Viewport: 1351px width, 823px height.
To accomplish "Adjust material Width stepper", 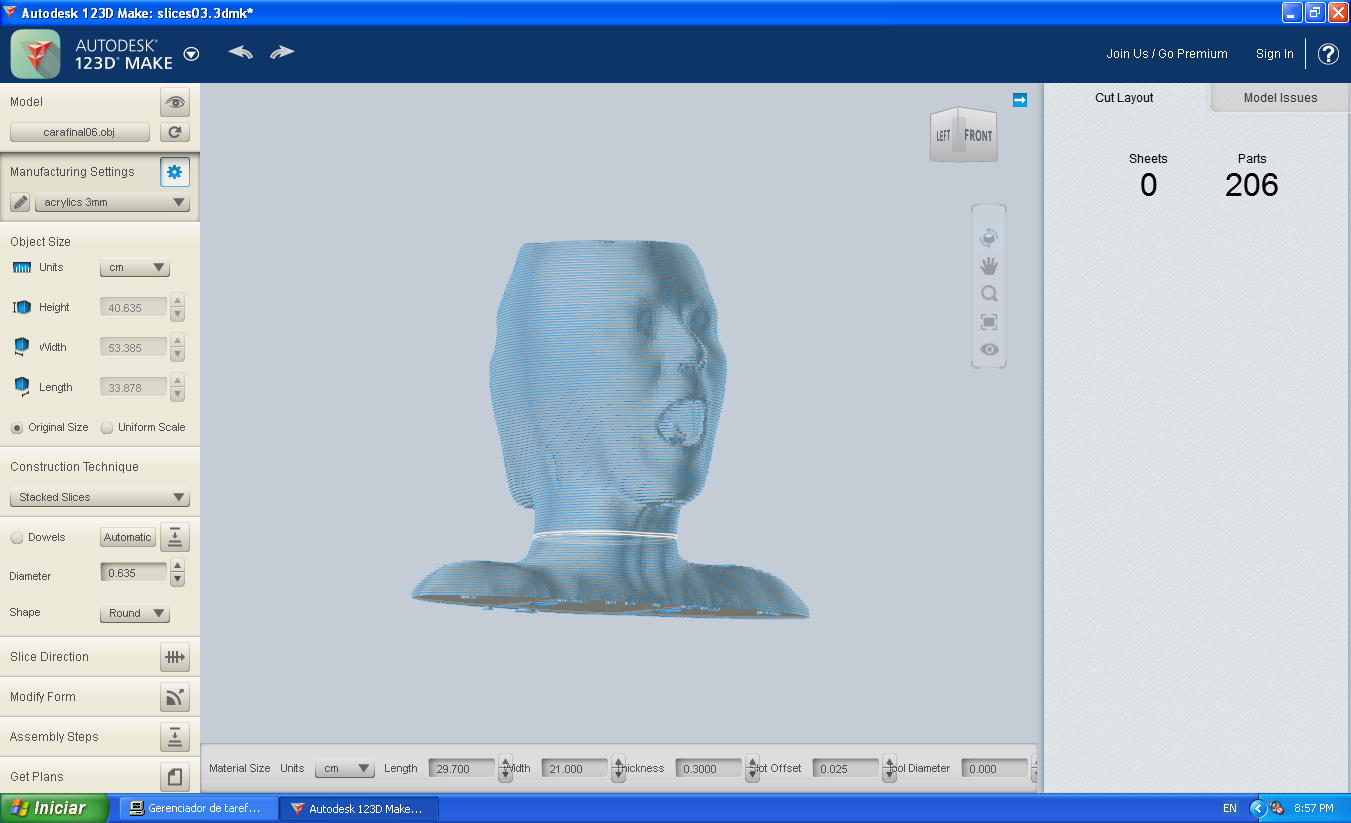I will coord(619,769).
